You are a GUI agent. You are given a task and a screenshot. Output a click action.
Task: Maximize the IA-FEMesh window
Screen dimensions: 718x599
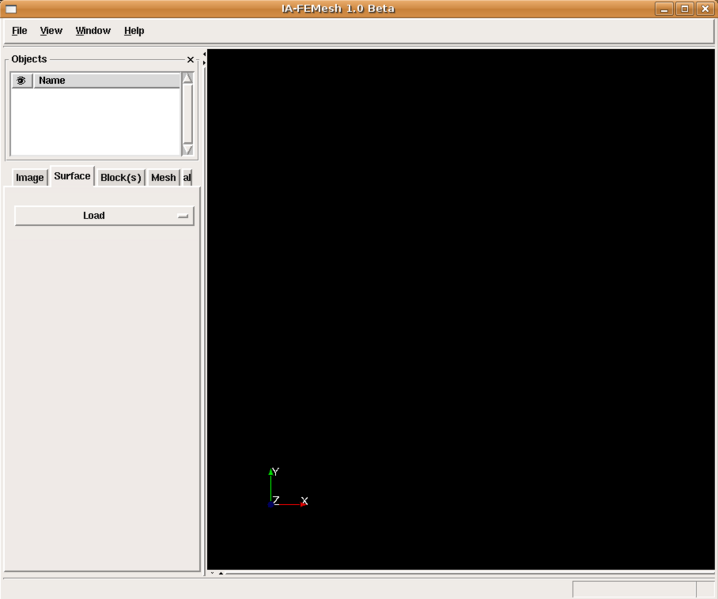pyautogui.click(x=685, y=9)
